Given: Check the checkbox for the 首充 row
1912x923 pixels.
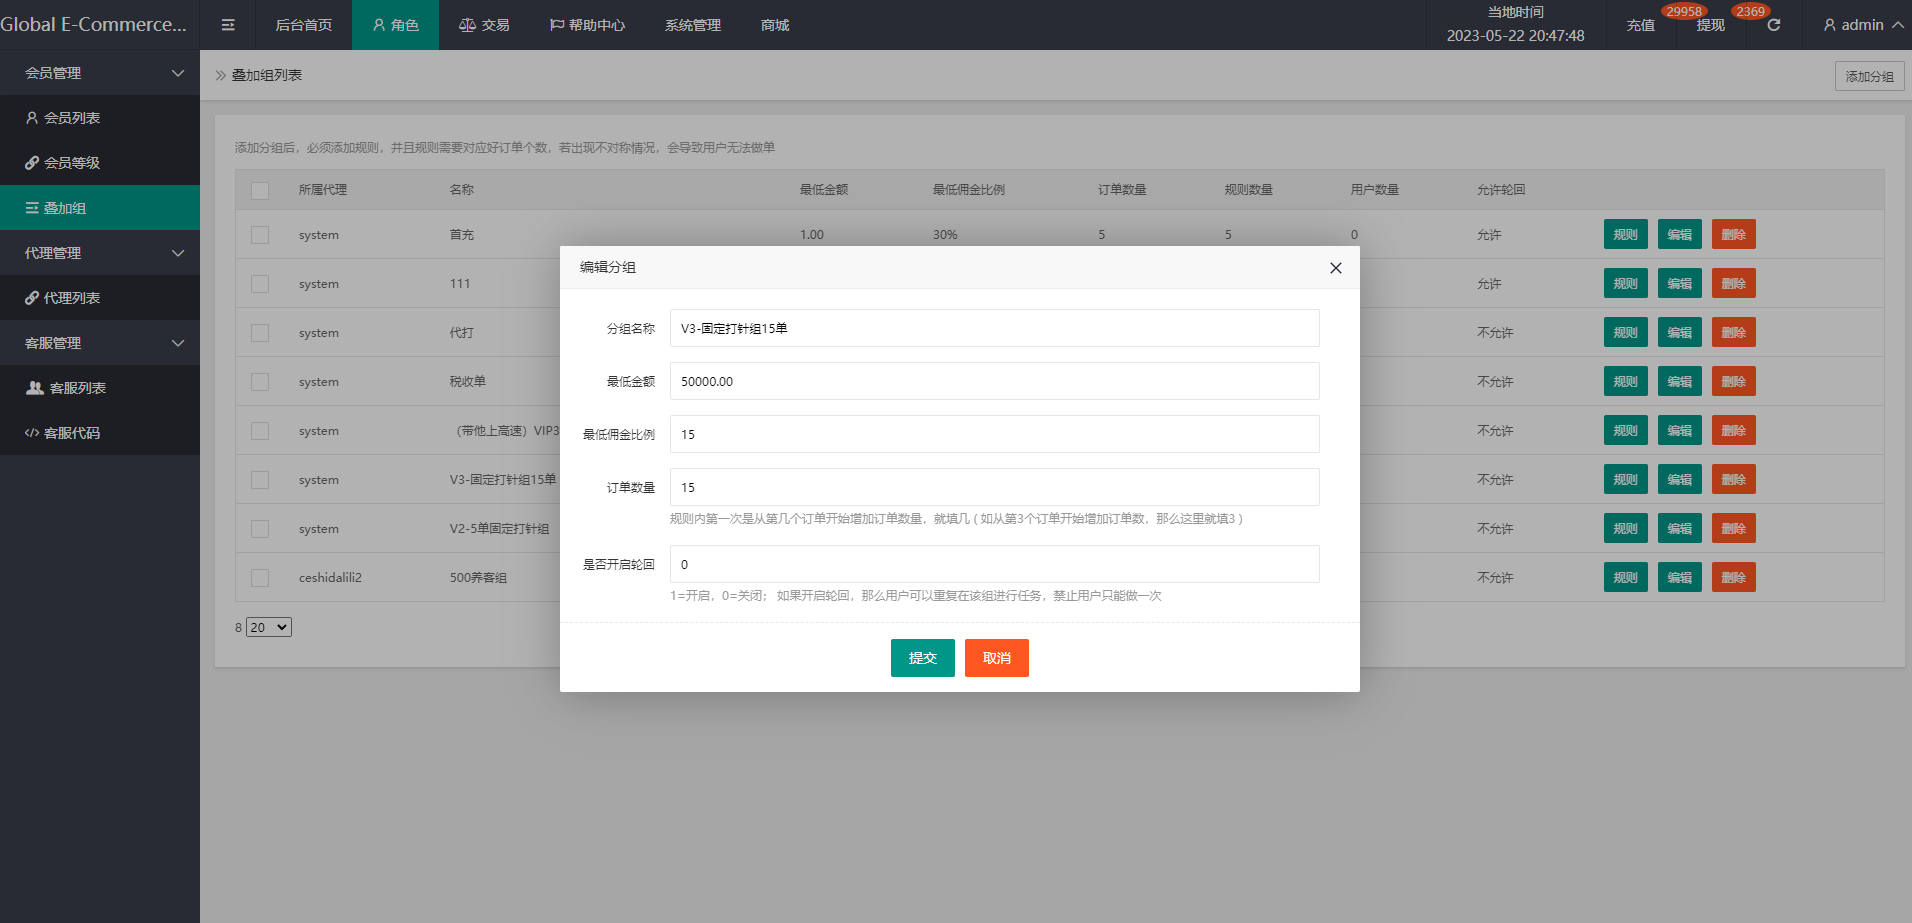Looking at the screenshot, I should (x=260, y=235).
